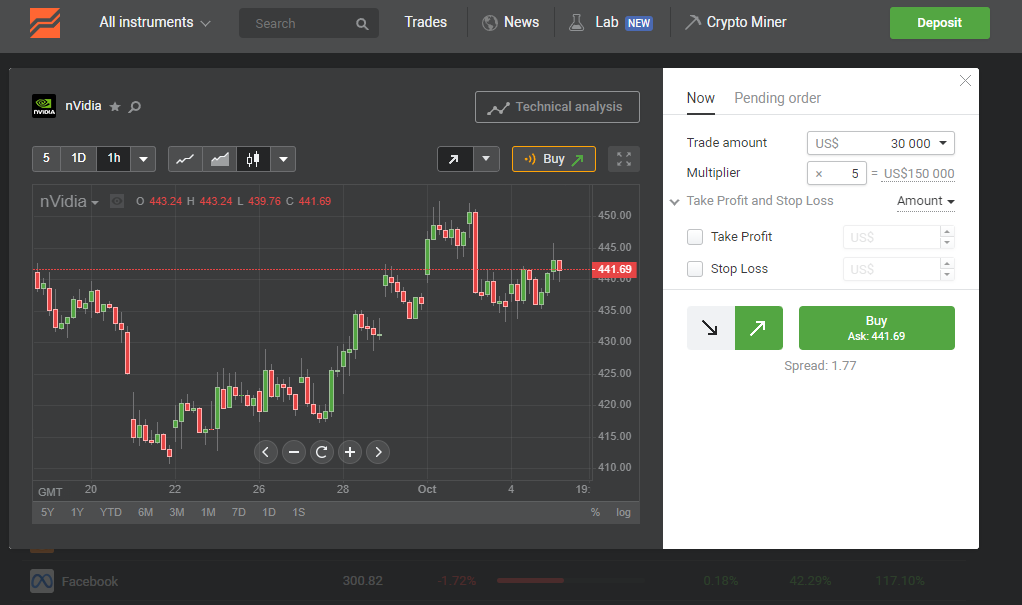
Task: Click green Buy Ask 441.69 button
Action: pos(877,328)
